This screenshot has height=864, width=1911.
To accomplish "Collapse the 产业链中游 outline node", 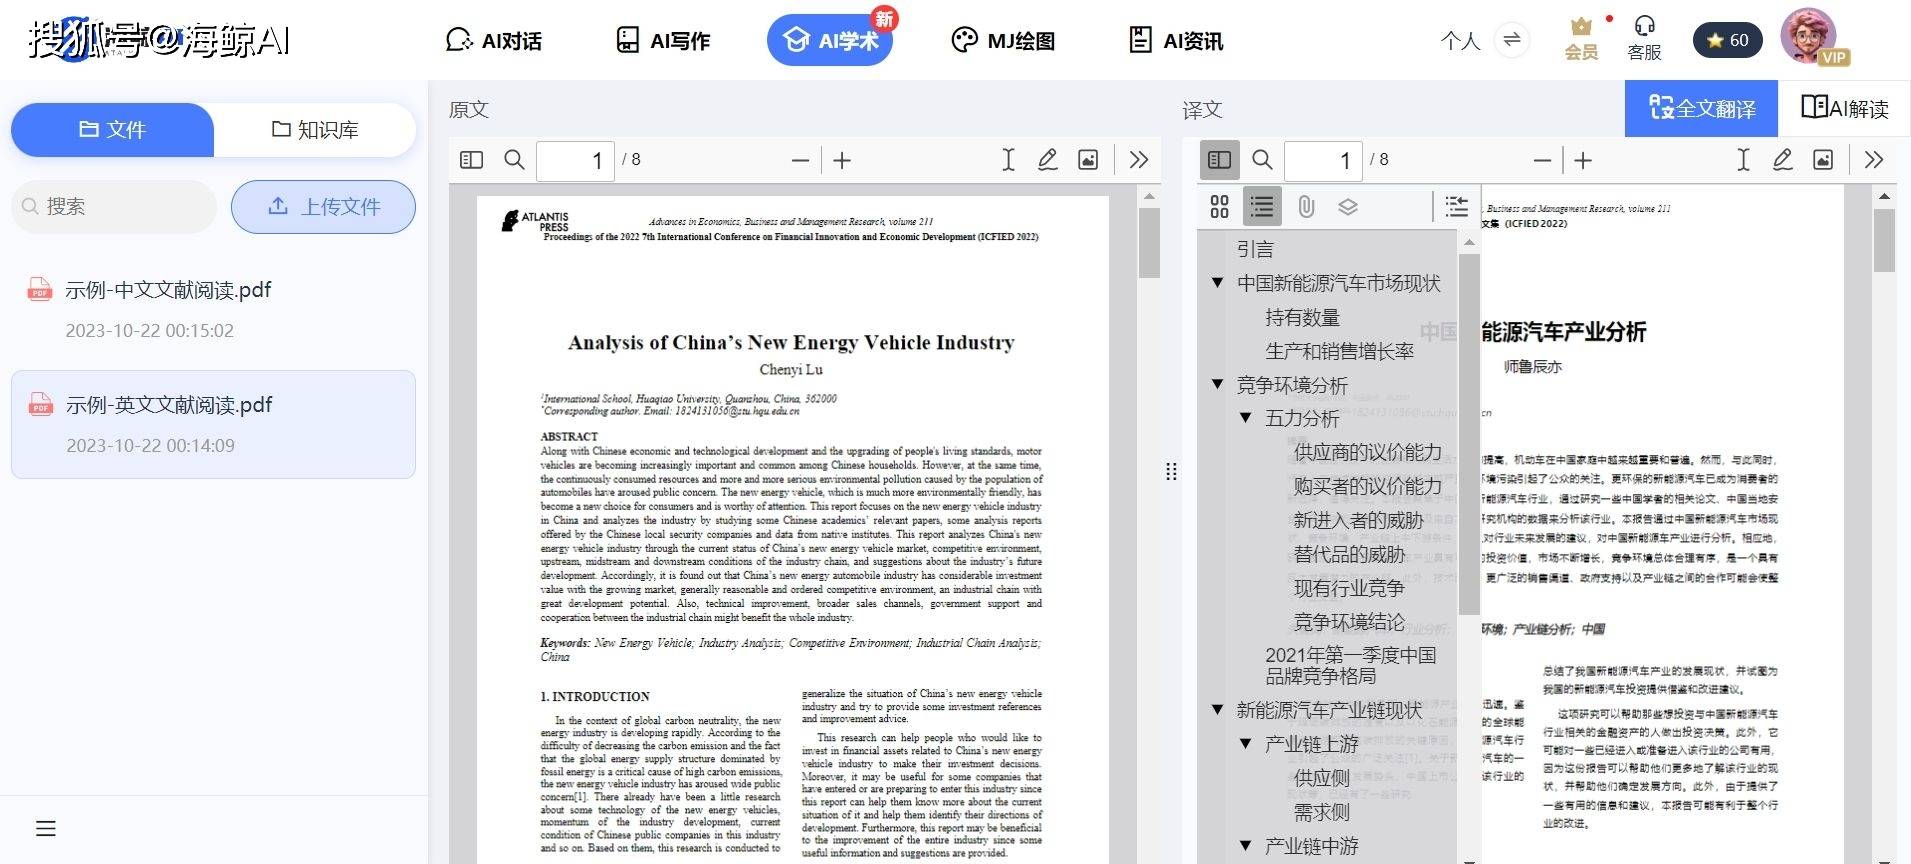I will point(1245,846).
